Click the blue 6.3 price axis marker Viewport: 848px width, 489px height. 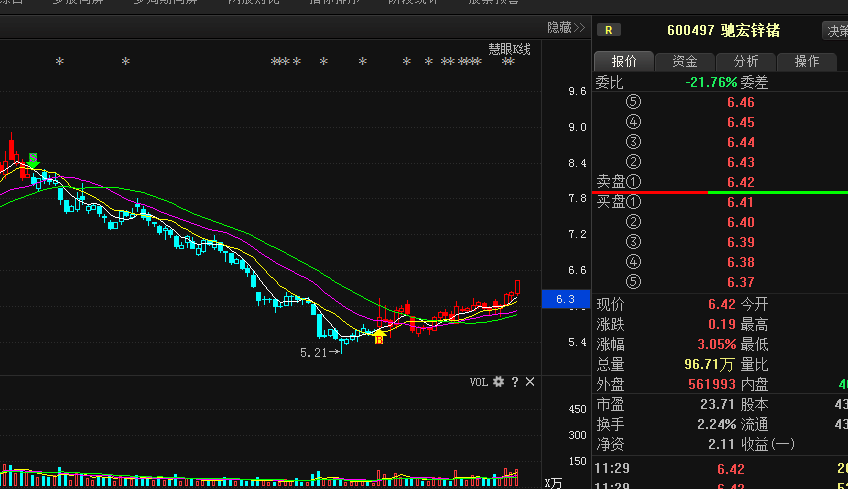[565, 299]
